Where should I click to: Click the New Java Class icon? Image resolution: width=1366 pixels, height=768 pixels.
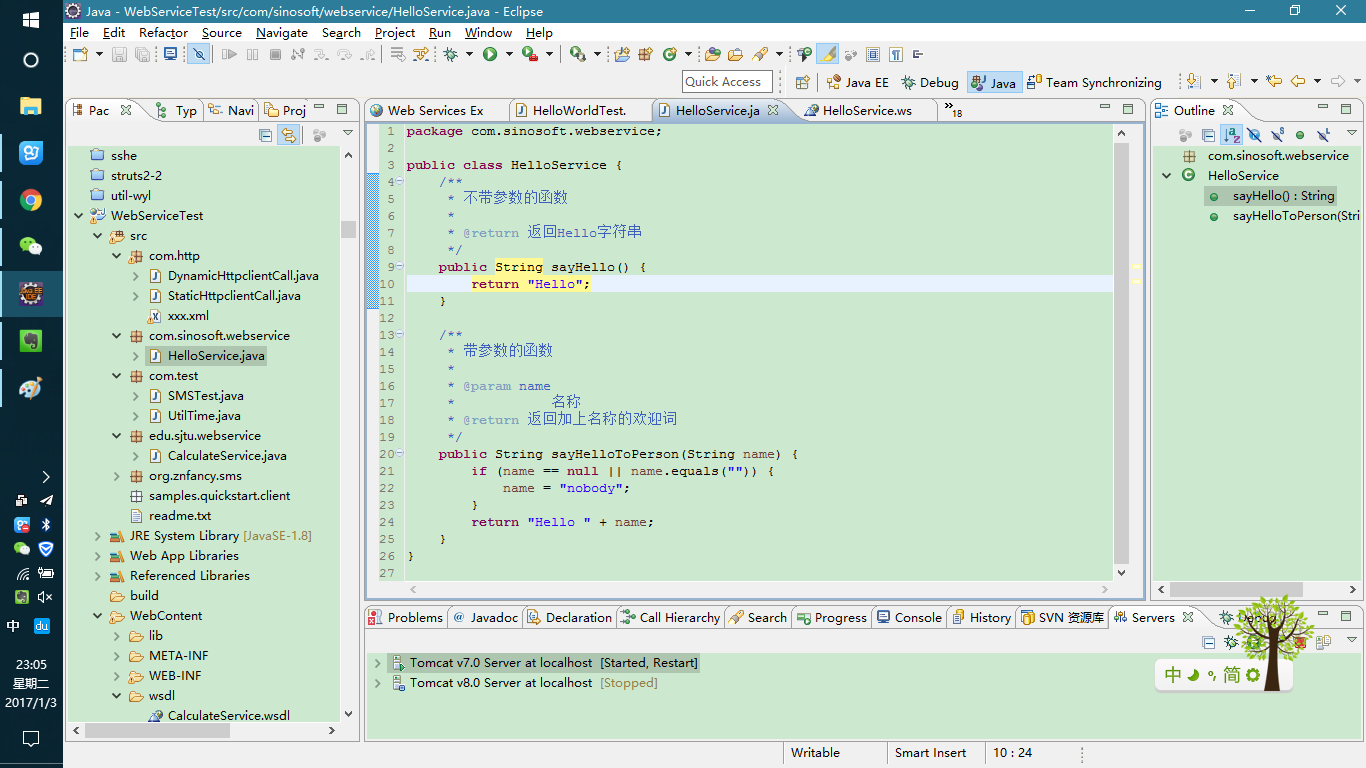click(669, 54)
